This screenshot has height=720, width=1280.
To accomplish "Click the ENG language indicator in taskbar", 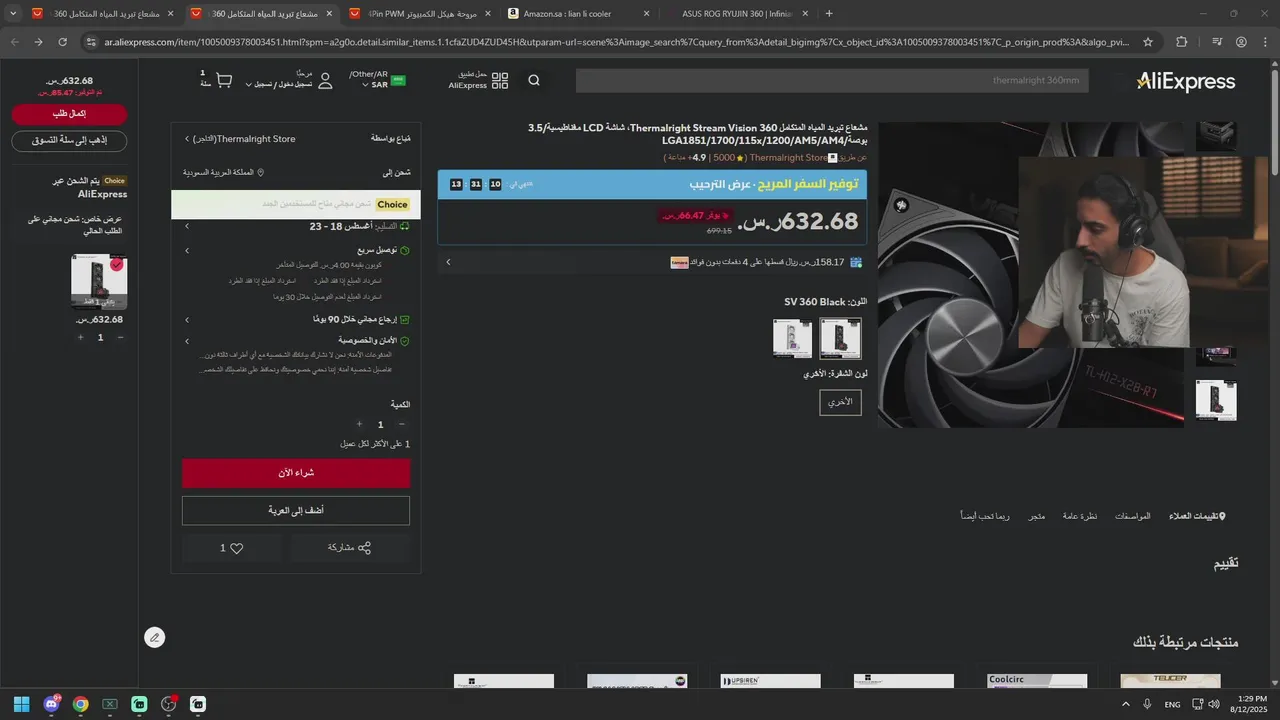I will tap(1172, 704).
